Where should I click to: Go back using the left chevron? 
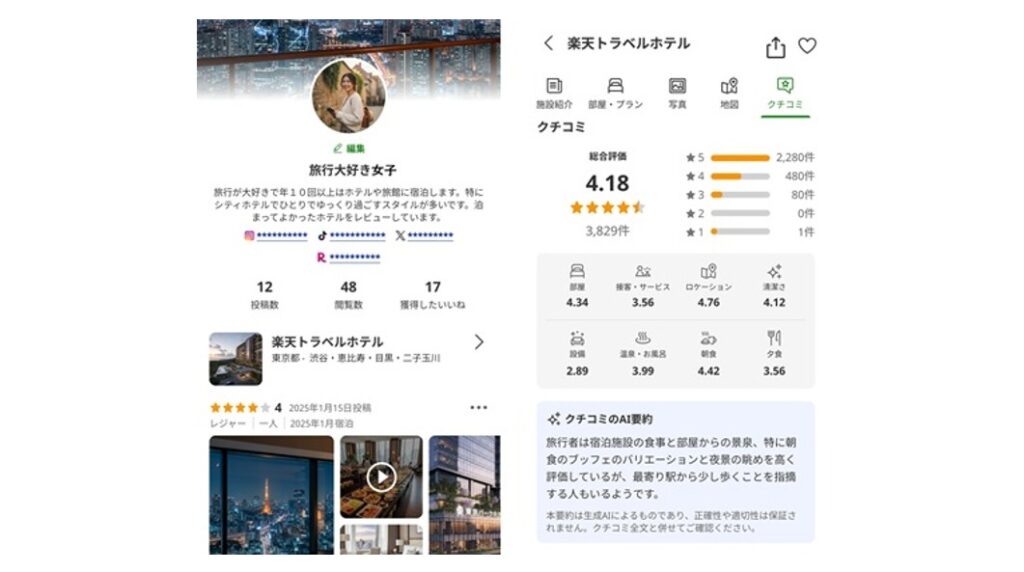548,43
